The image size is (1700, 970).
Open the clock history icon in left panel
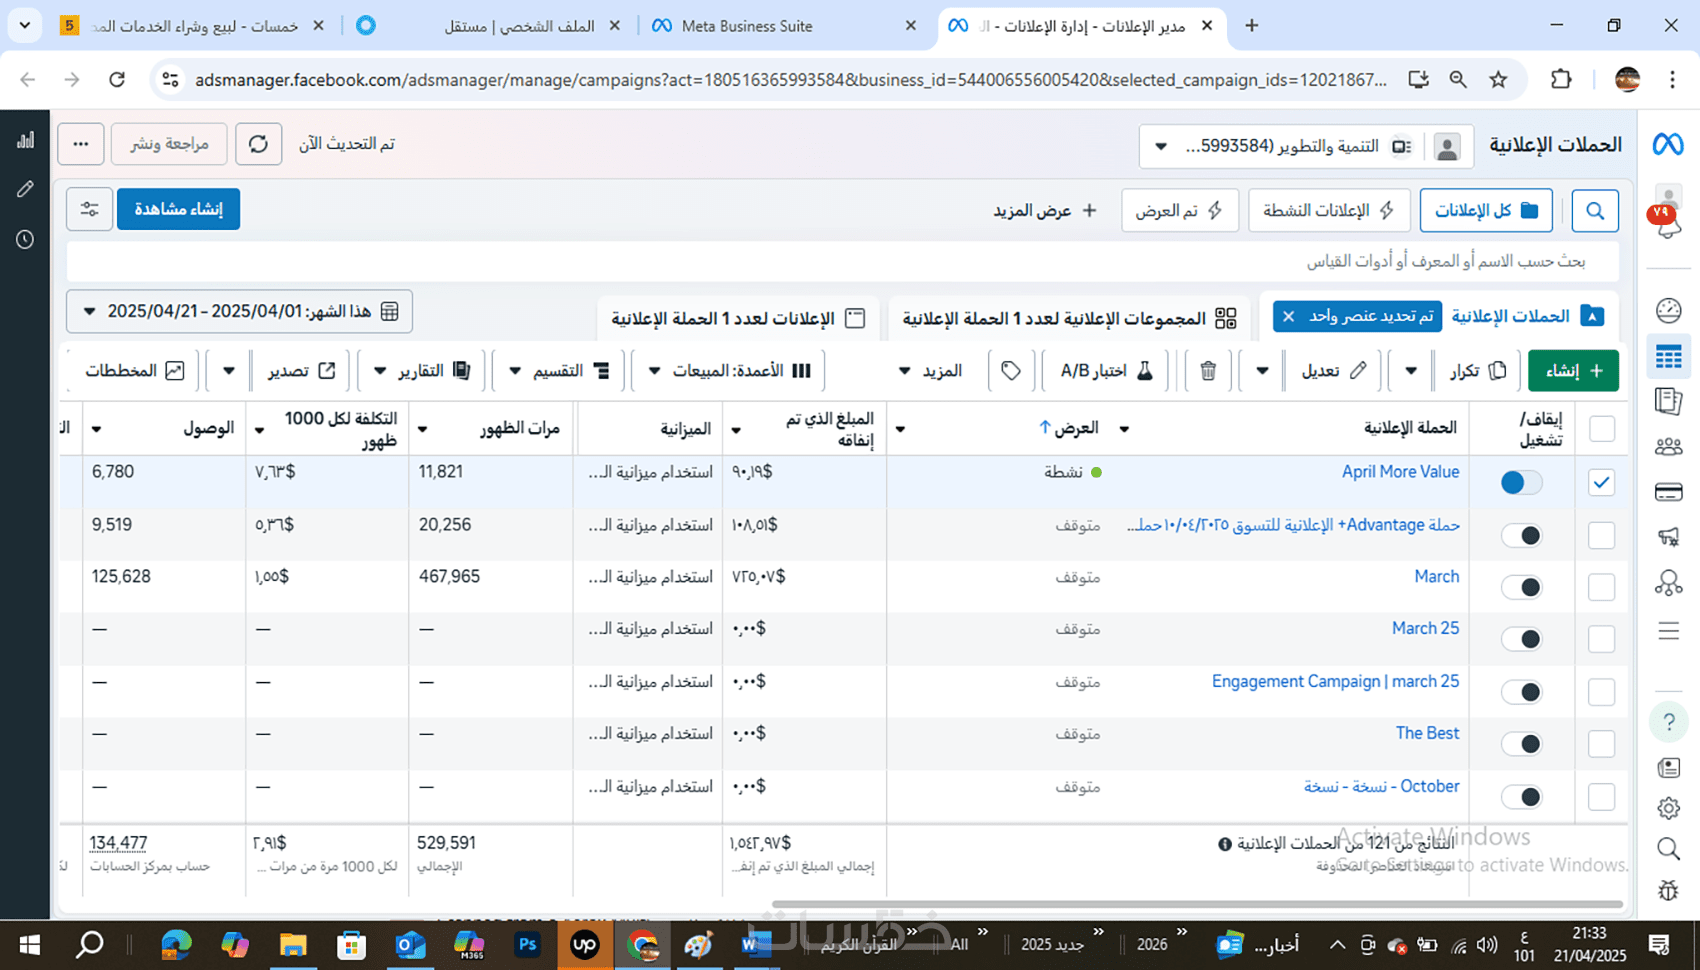pyautogui.click(x=25, y=240)
